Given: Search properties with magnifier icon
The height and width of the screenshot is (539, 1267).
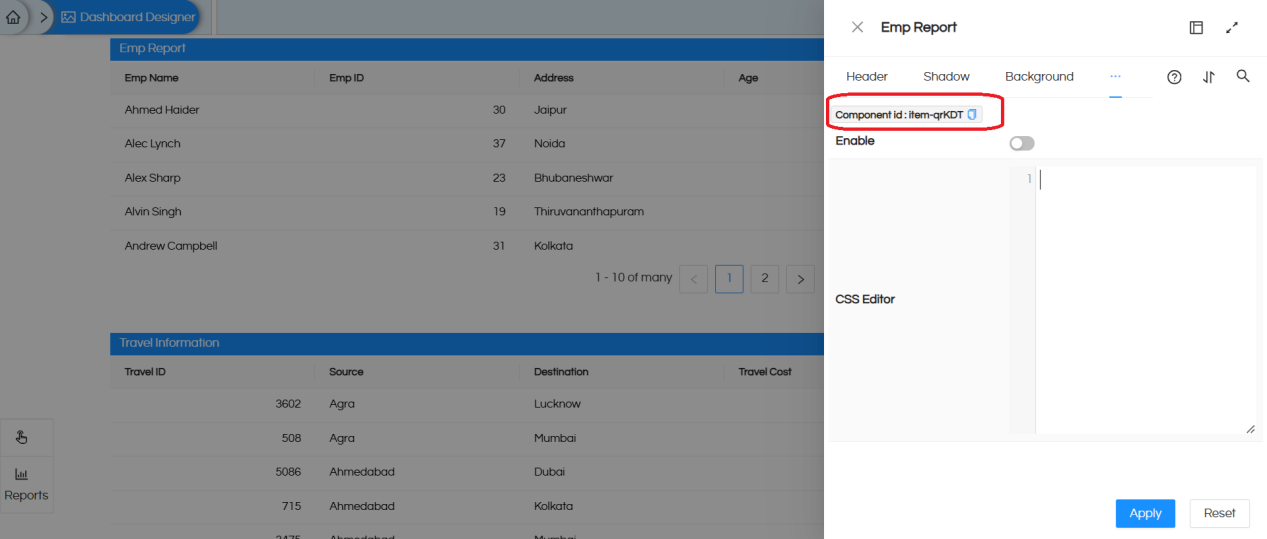Looking at the screenshot, I should click(1243, 76).
